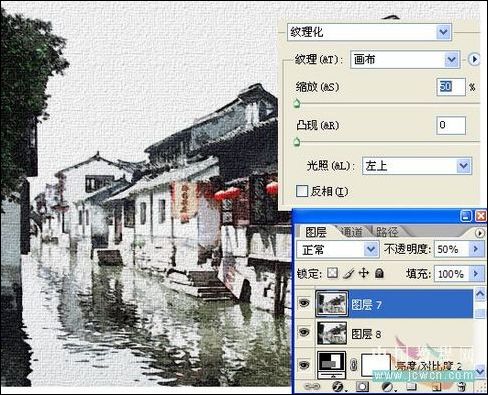
Task: Click the lock image pixels brush icon
Action: click(348, 274)
